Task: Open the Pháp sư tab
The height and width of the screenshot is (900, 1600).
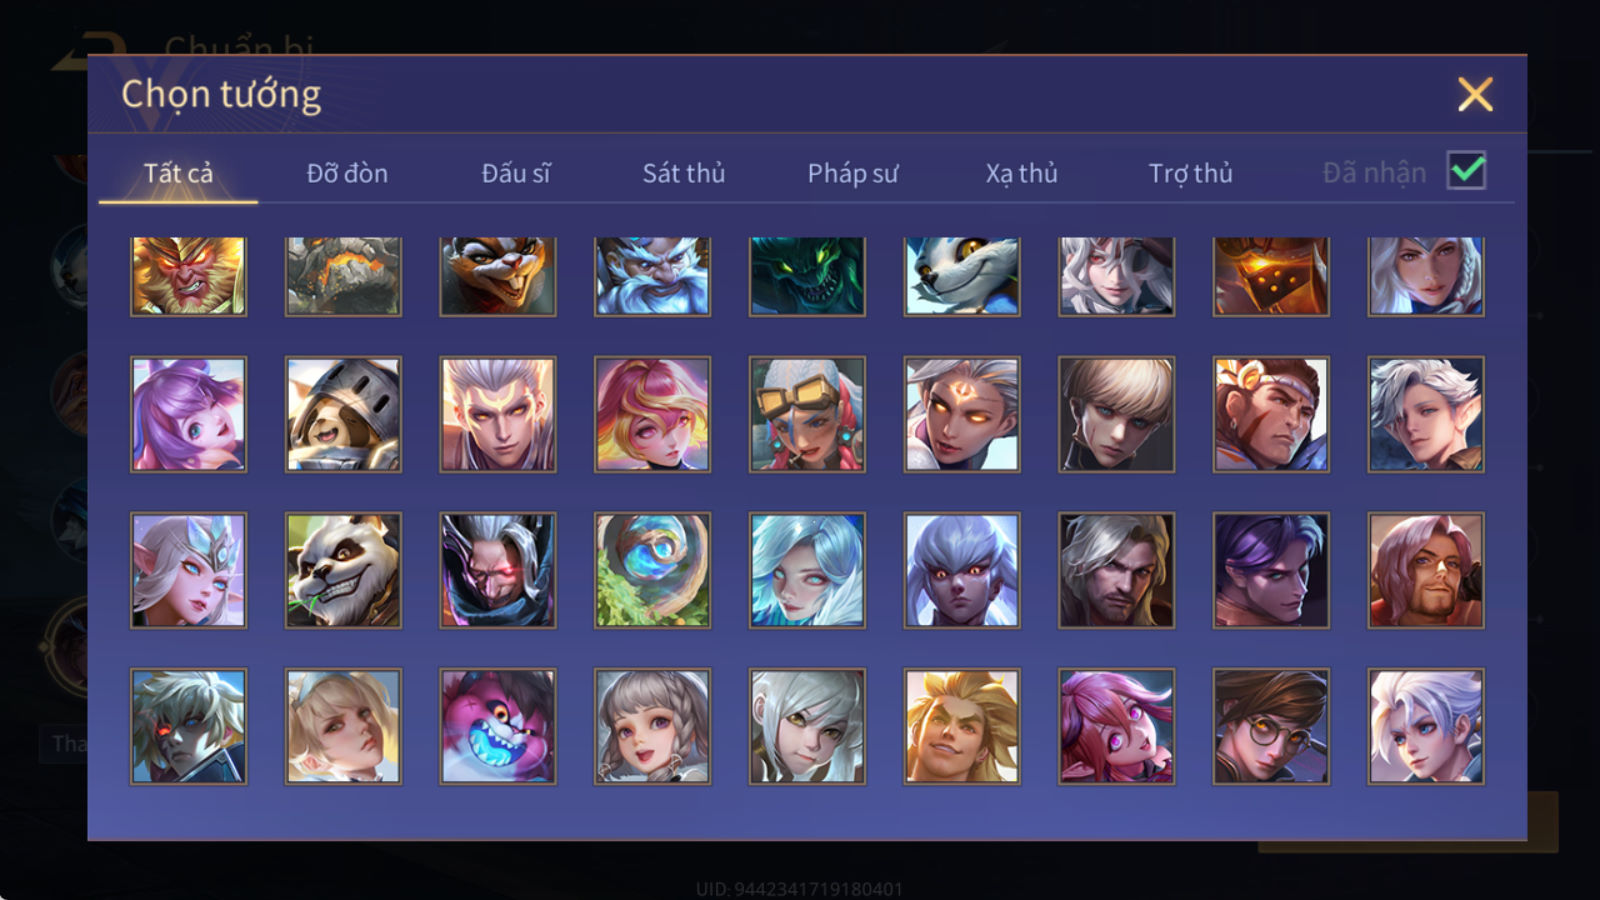Action: click(x=853, y=173)
